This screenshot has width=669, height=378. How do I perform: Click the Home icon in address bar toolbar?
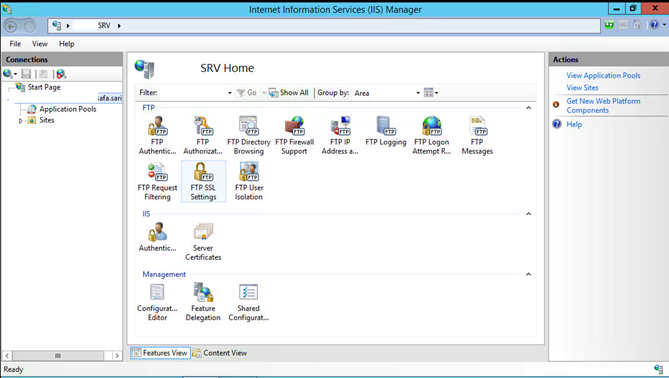[637, 25]
